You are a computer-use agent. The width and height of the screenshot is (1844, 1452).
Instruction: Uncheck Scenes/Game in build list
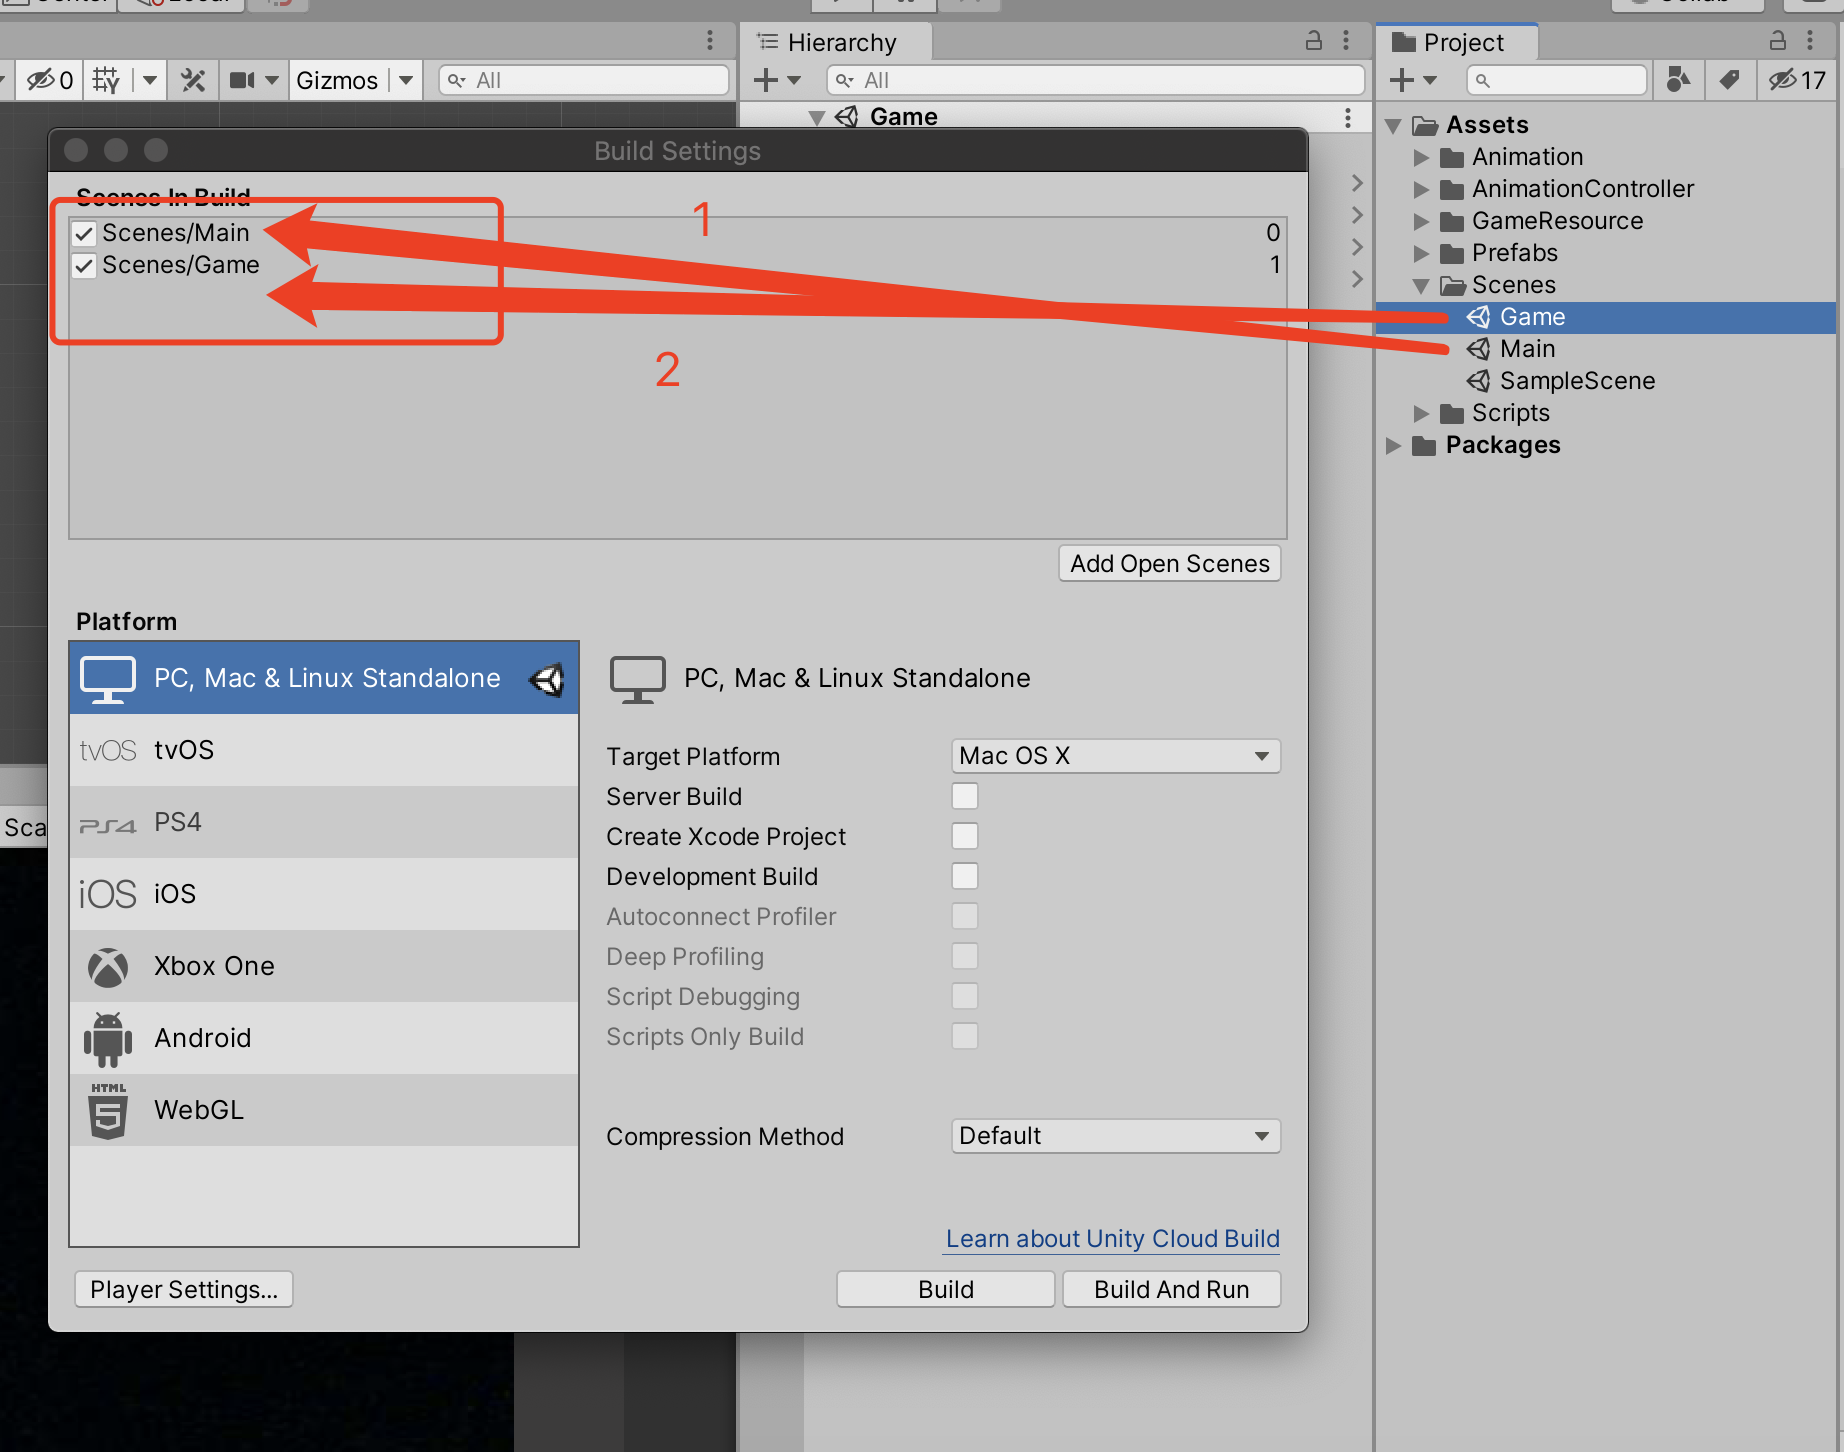[84, 266]
